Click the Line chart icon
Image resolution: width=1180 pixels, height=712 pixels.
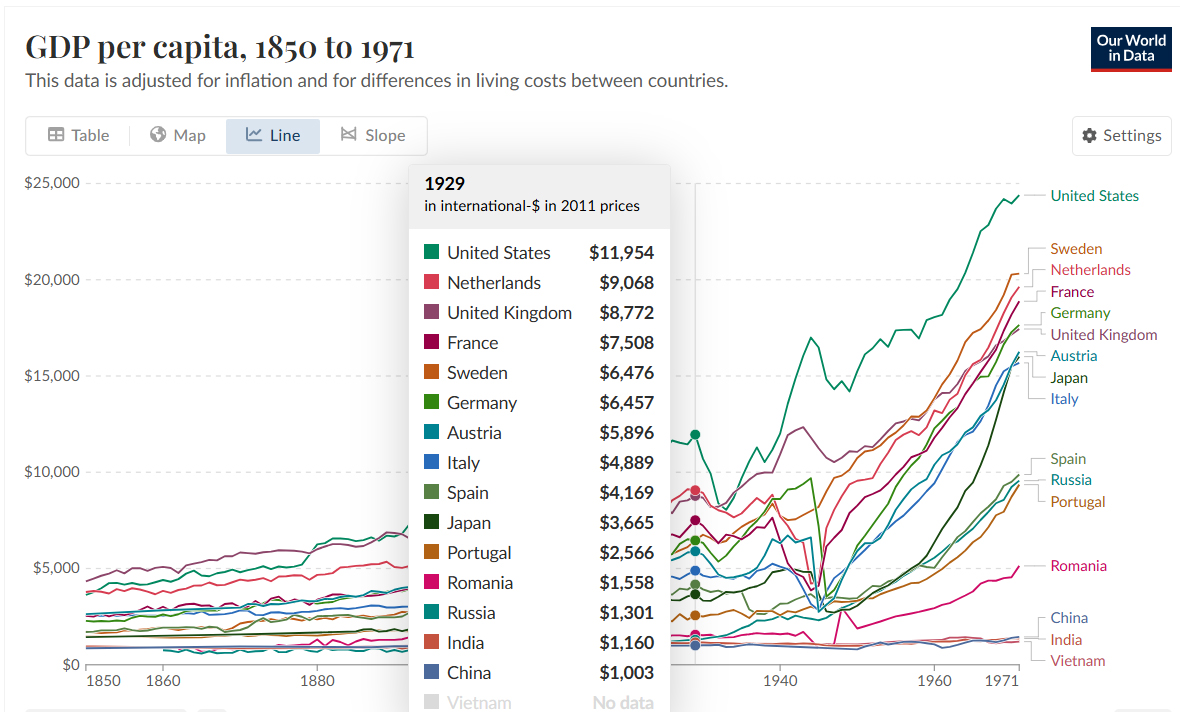coord(254,135)
